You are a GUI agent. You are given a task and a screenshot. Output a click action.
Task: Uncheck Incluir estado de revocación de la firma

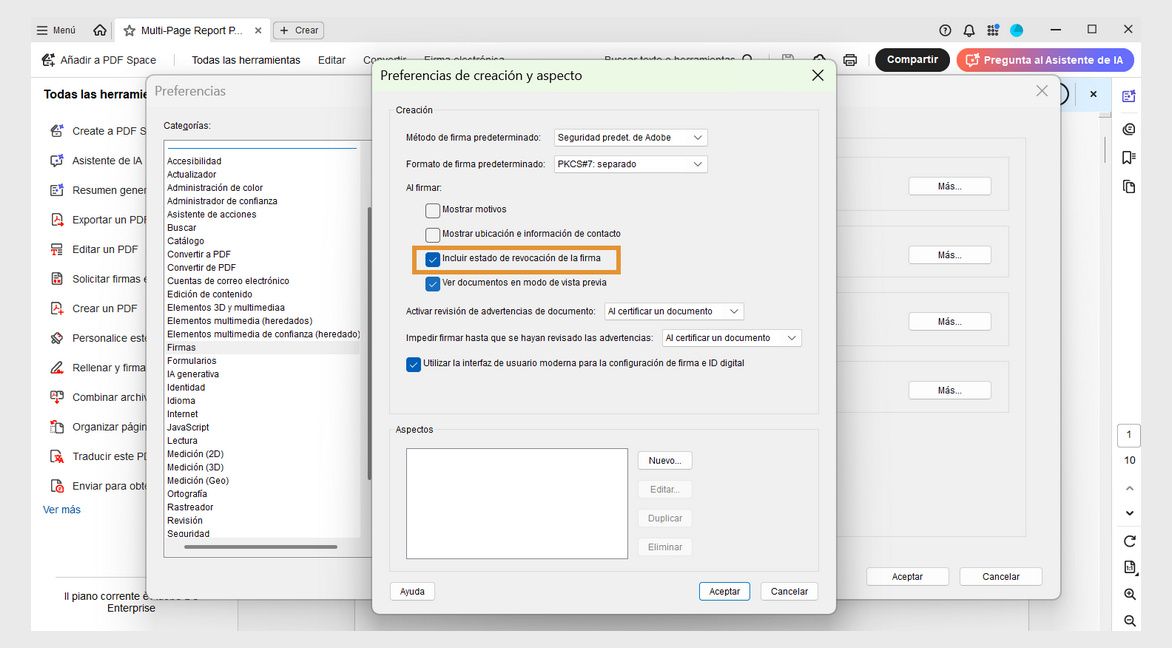click(x=433, y=259)
